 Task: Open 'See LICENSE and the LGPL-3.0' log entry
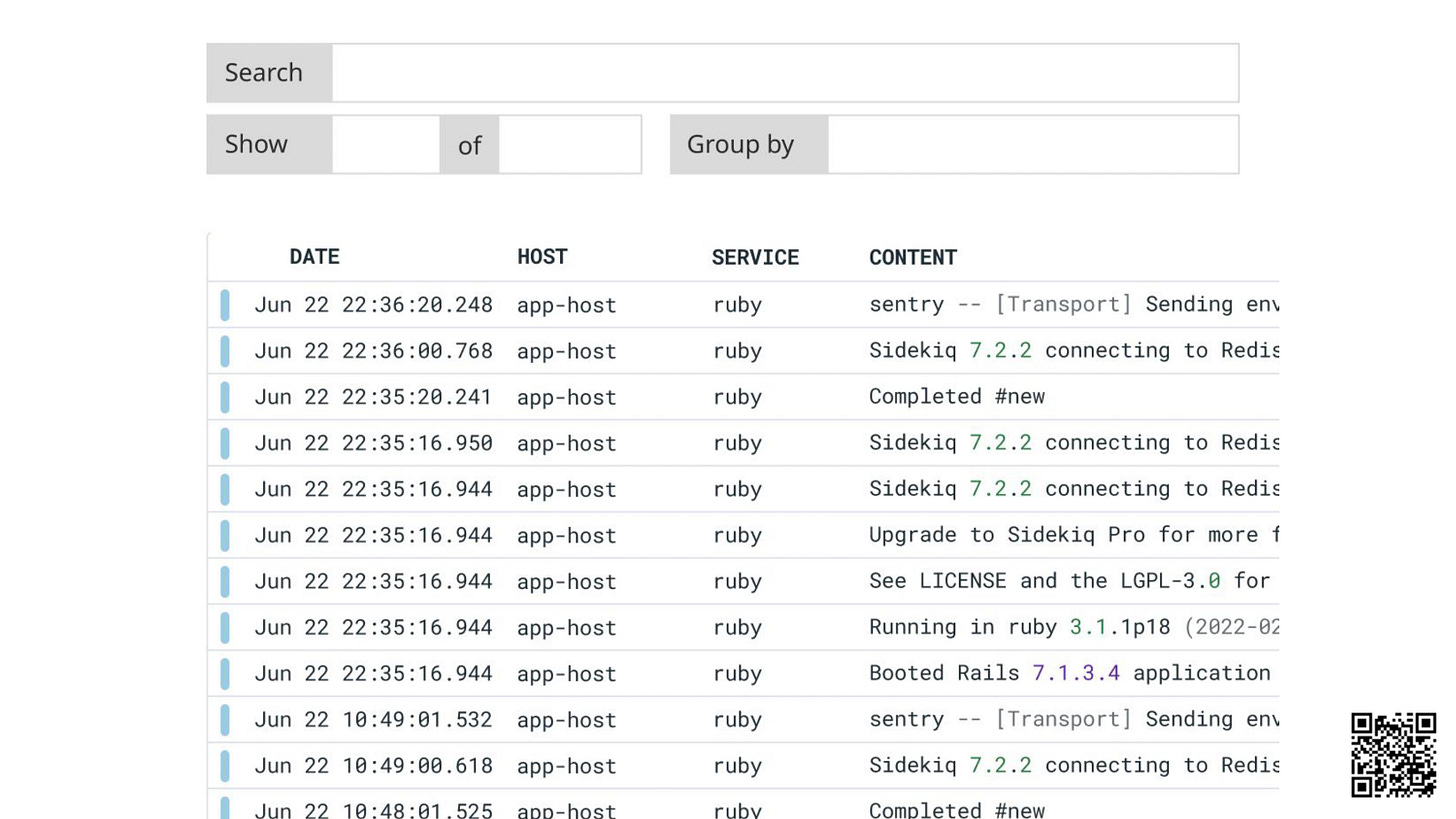click(x=1070, y=581)
